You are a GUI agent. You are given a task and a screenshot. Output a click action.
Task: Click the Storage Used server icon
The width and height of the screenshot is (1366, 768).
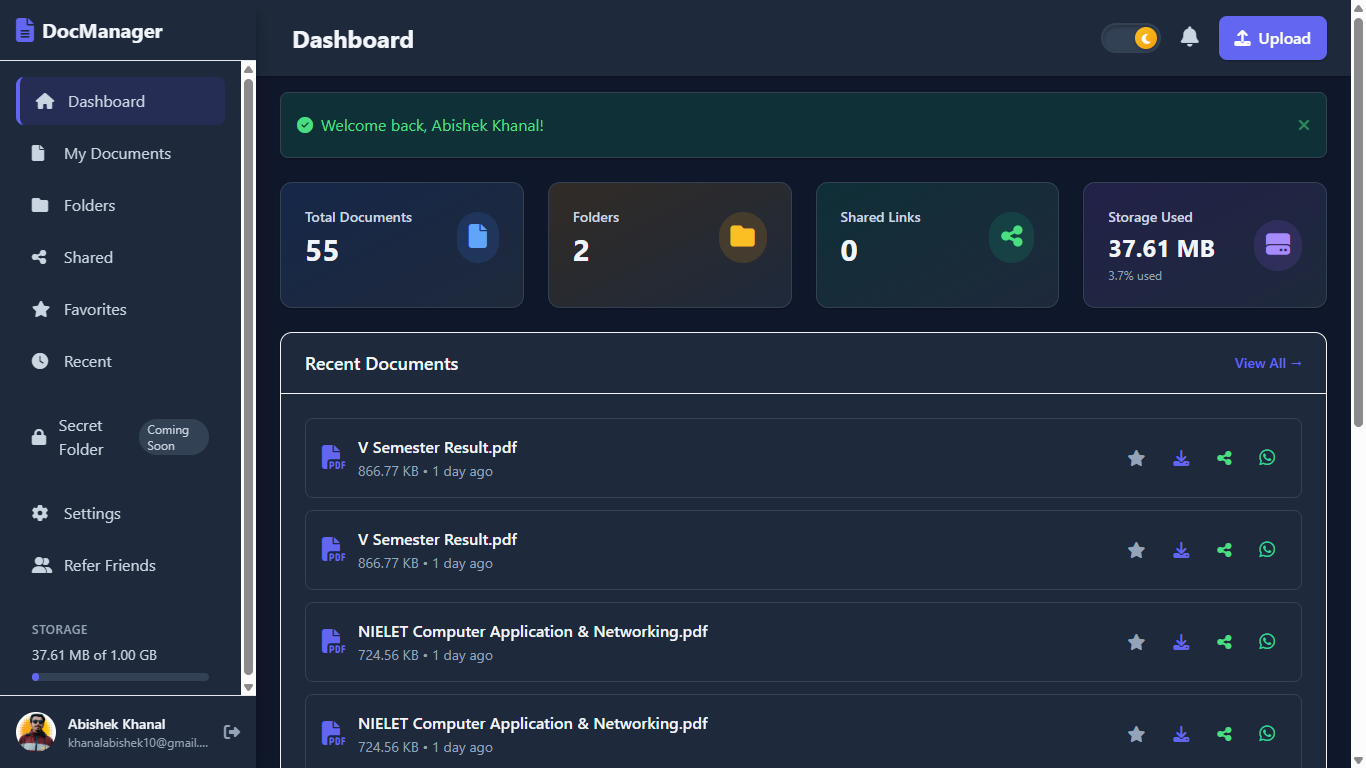pyautogui.click(x=1277, y=245)
